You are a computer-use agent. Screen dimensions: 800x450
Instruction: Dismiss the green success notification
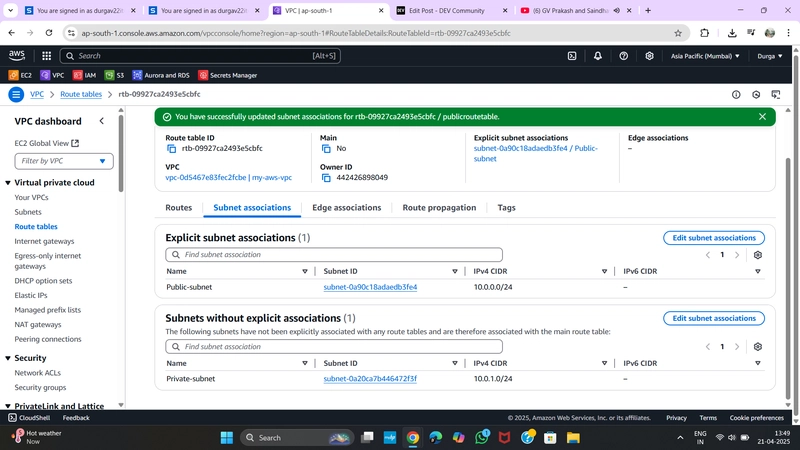[x=762, y=117]
